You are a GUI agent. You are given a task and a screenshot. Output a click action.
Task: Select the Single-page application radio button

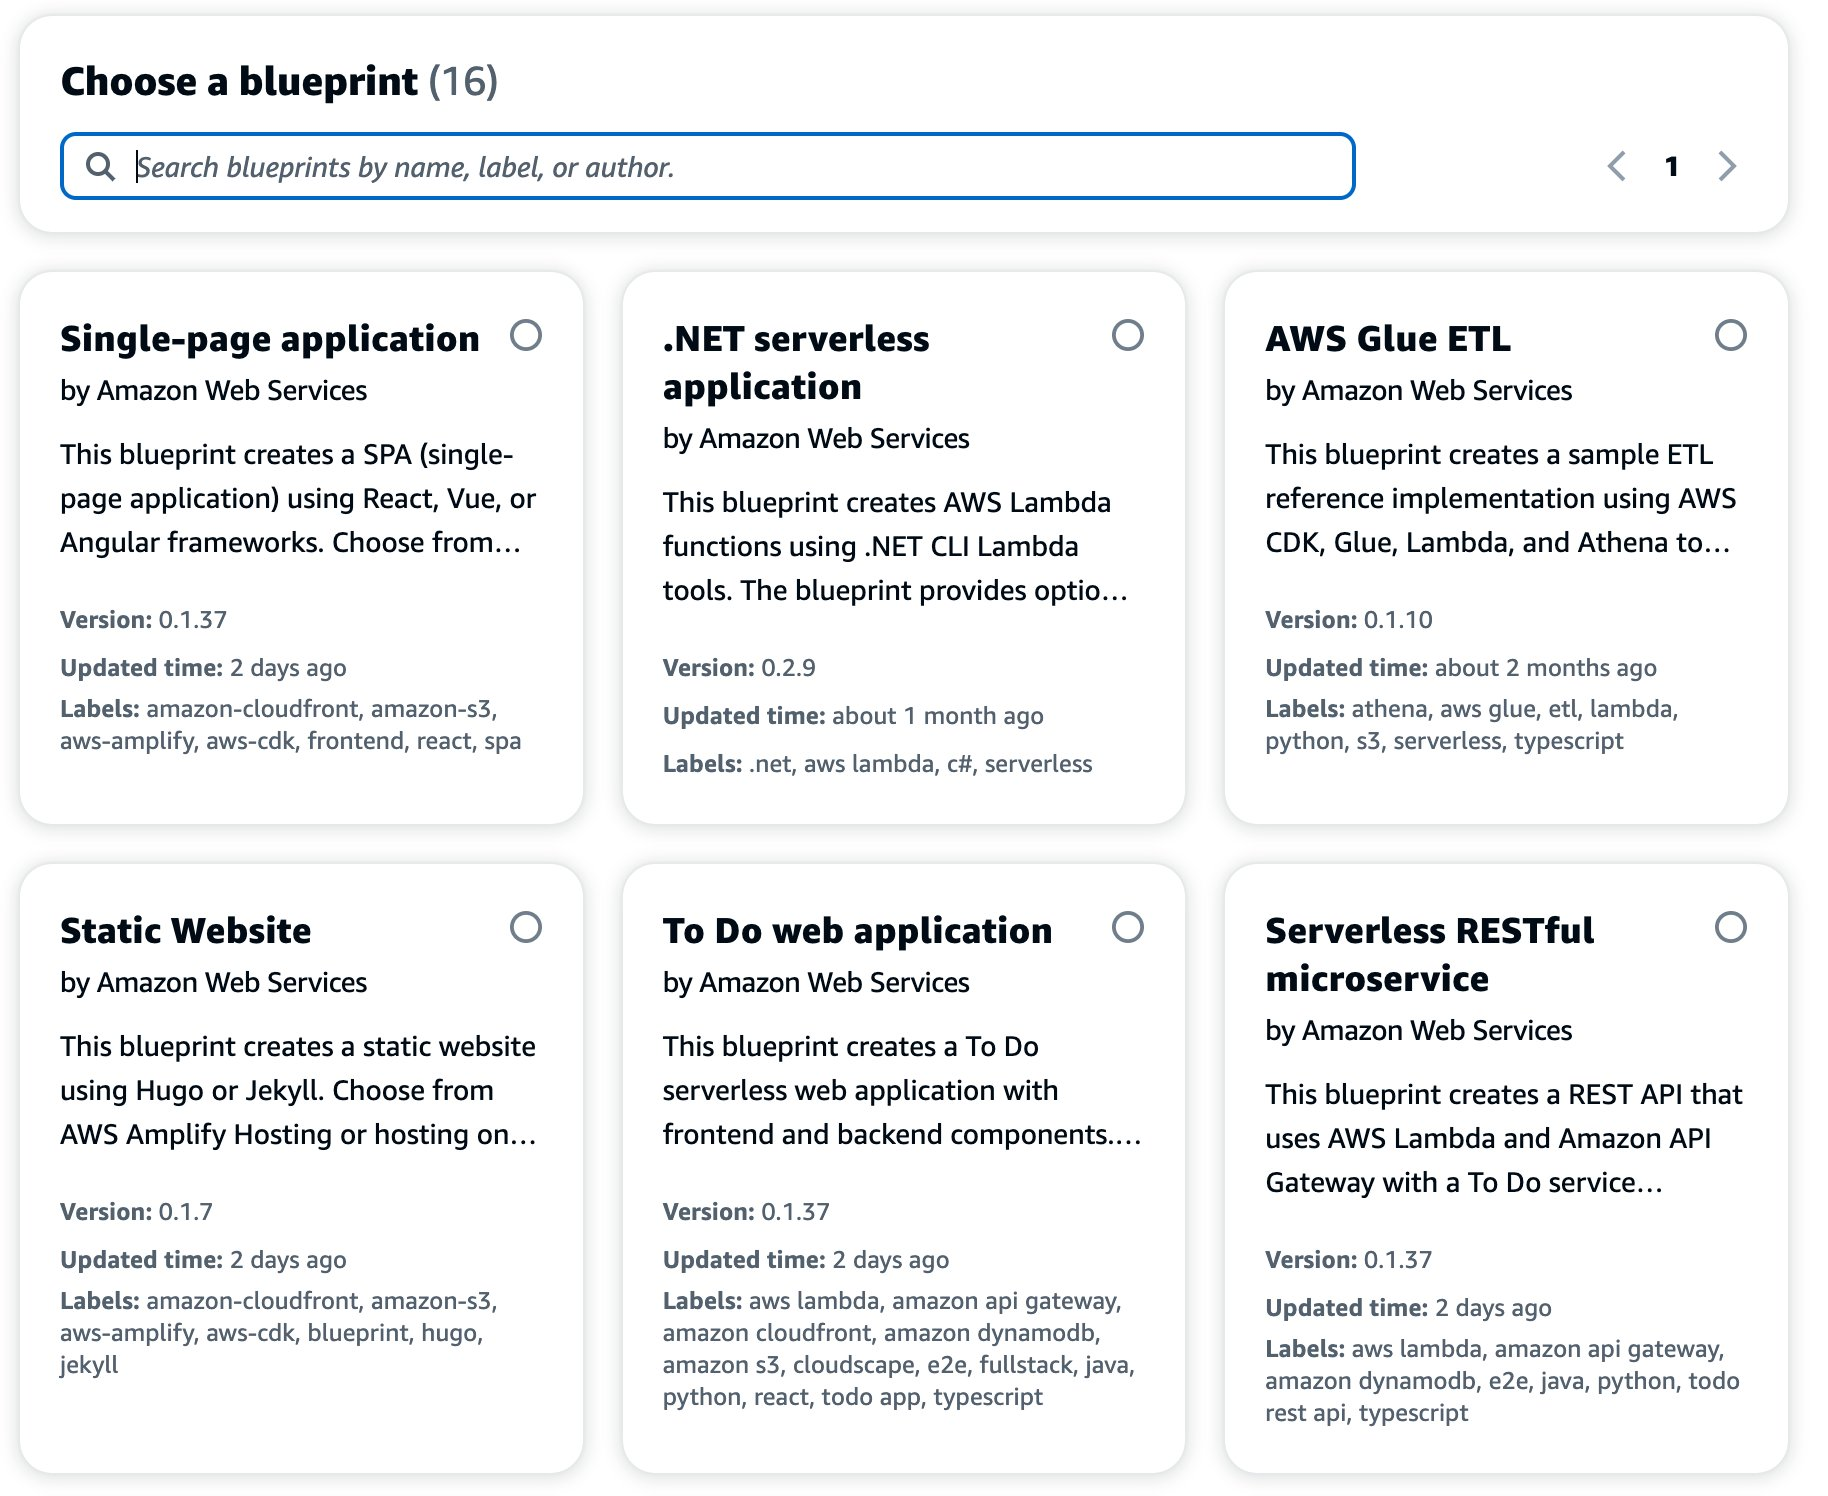tap(526, 335)
